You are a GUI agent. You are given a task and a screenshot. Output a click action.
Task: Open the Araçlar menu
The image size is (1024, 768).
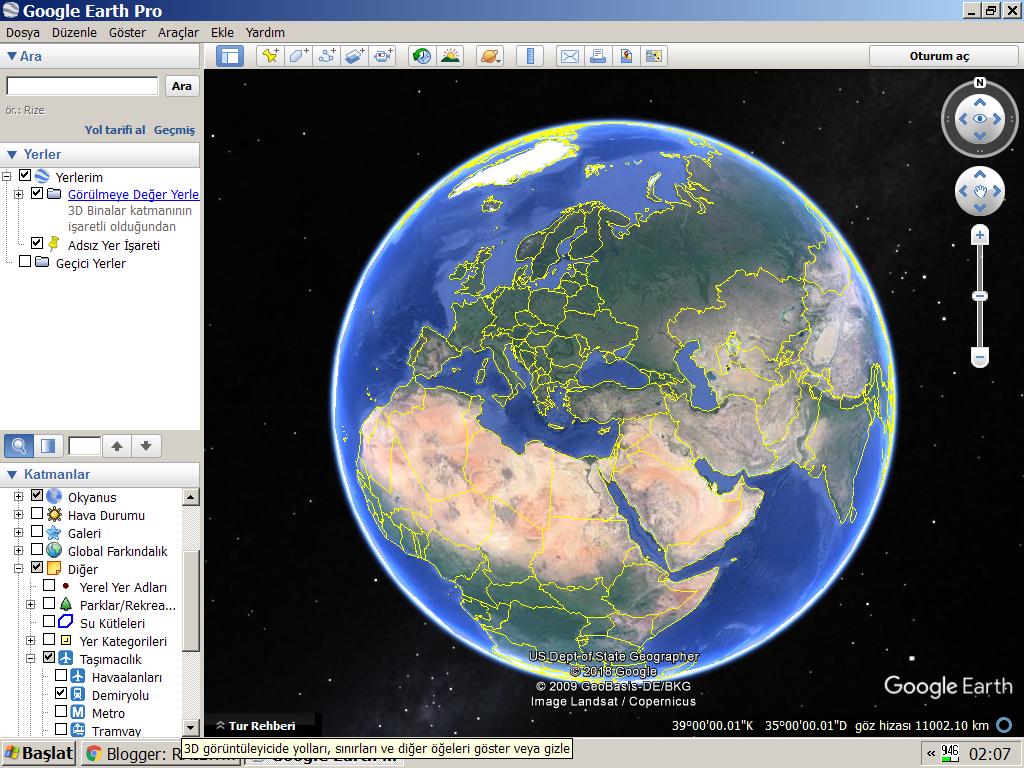[x=178, y=32]
